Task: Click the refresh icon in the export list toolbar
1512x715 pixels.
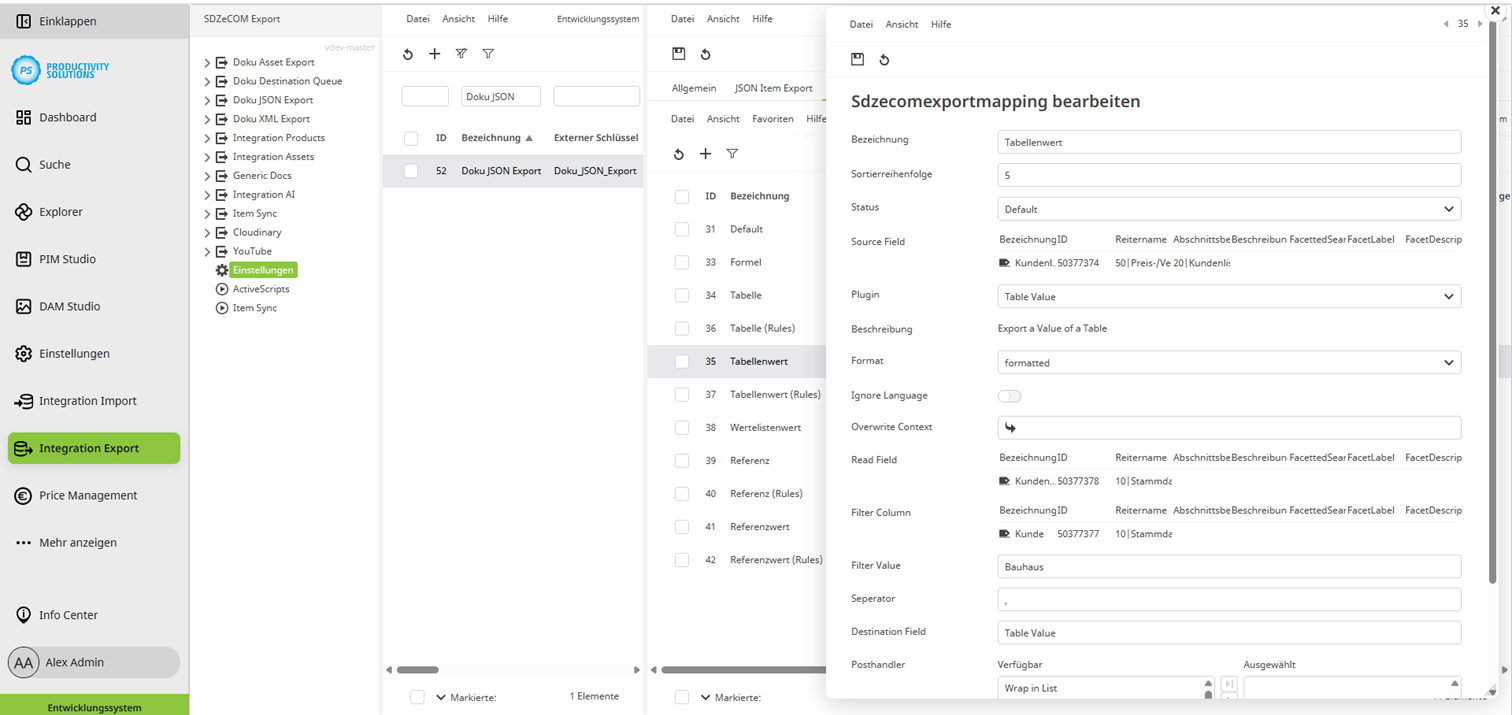Action: [407, 54]
